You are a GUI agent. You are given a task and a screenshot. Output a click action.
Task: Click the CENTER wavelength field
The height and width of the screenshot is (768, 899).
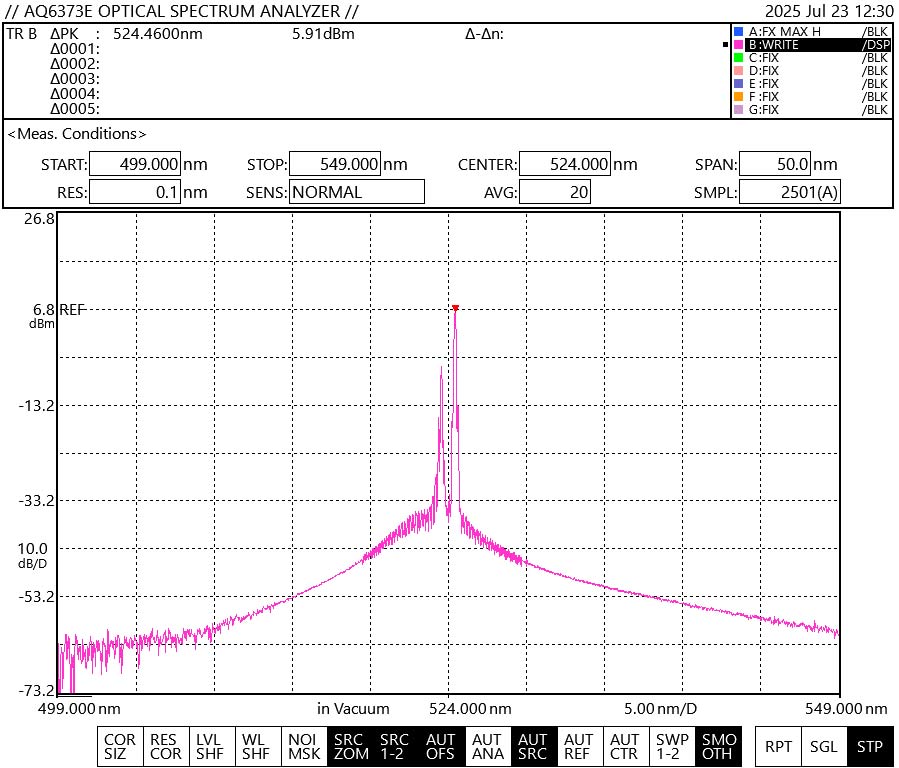pos(564,165)
